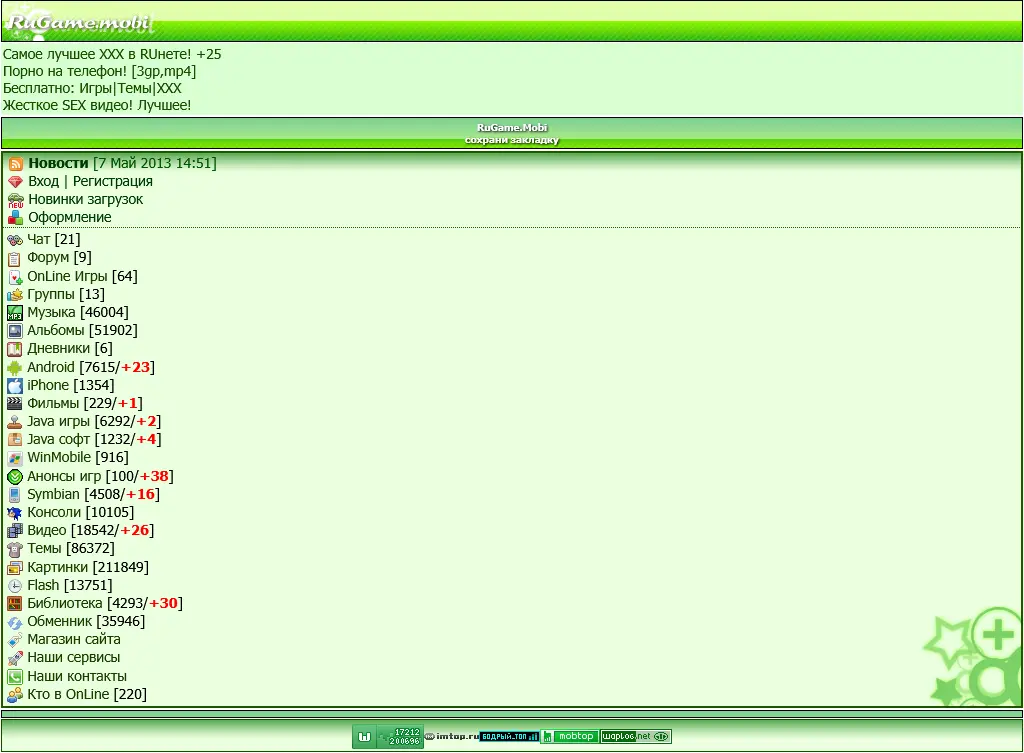Click the green counter 17212 badge
The image size is (1024, 753).
[388, 737]
